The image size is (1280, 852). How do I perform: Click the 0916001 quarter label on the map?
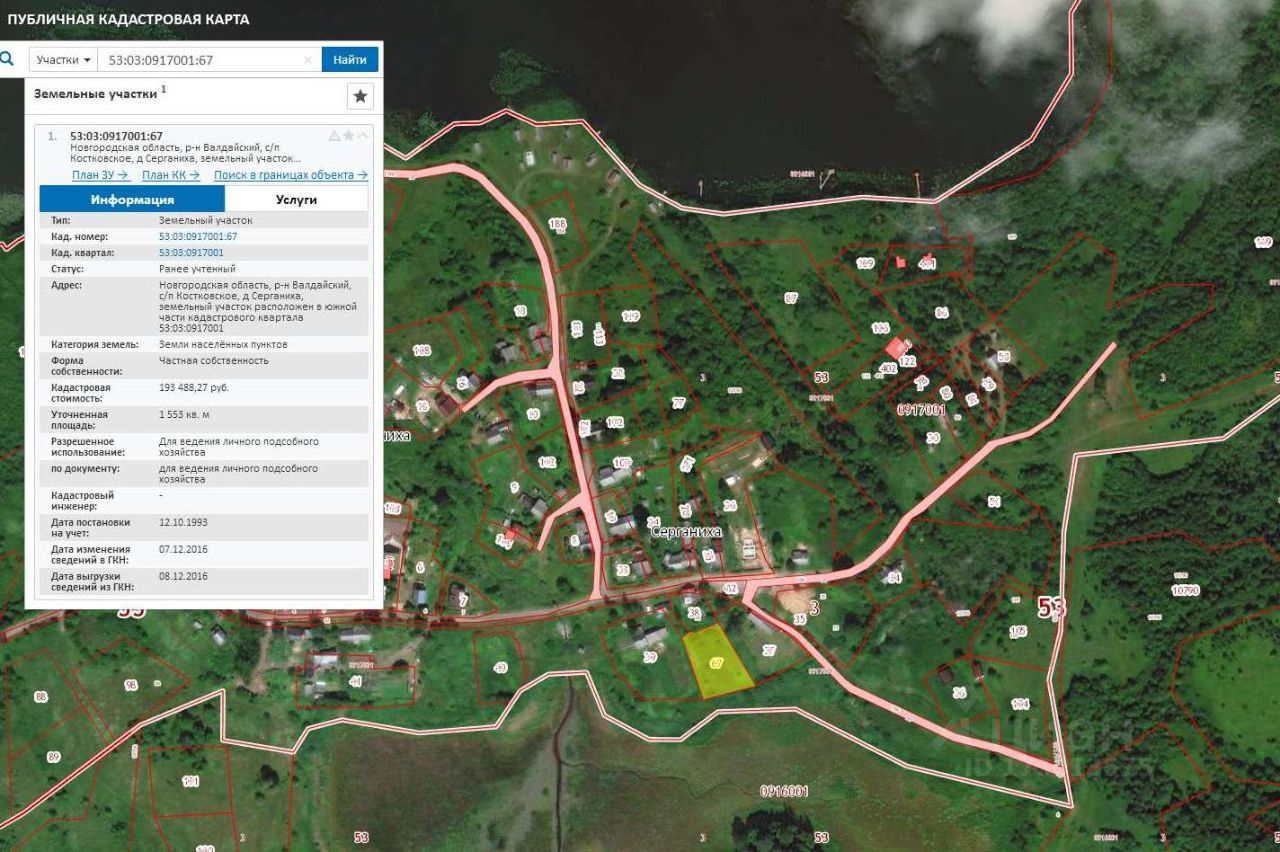click(x=784, y=791)
